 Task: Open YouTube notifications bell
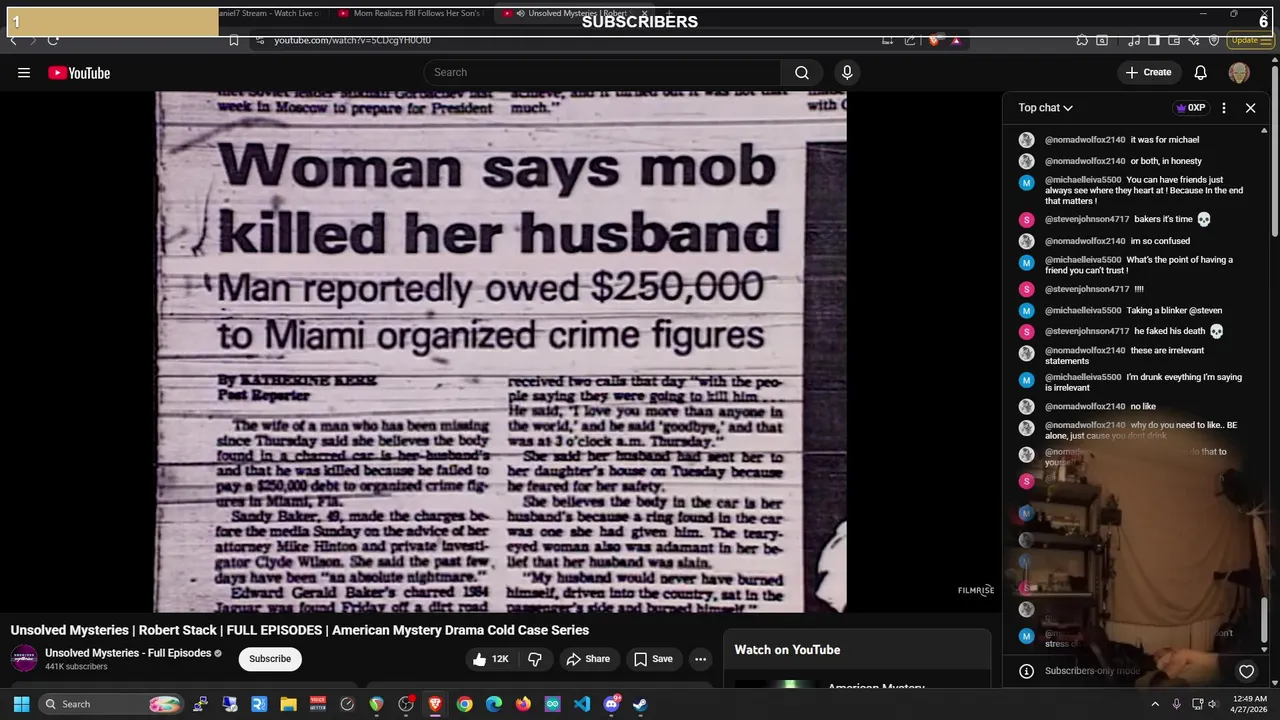tap(1200, 72)
